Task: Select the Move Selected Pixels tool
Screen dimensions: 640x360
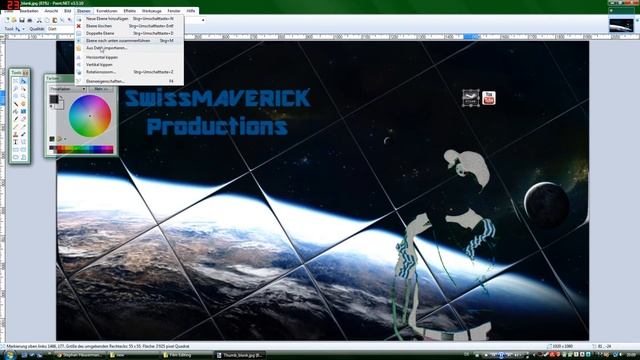Action: point(23,81)
